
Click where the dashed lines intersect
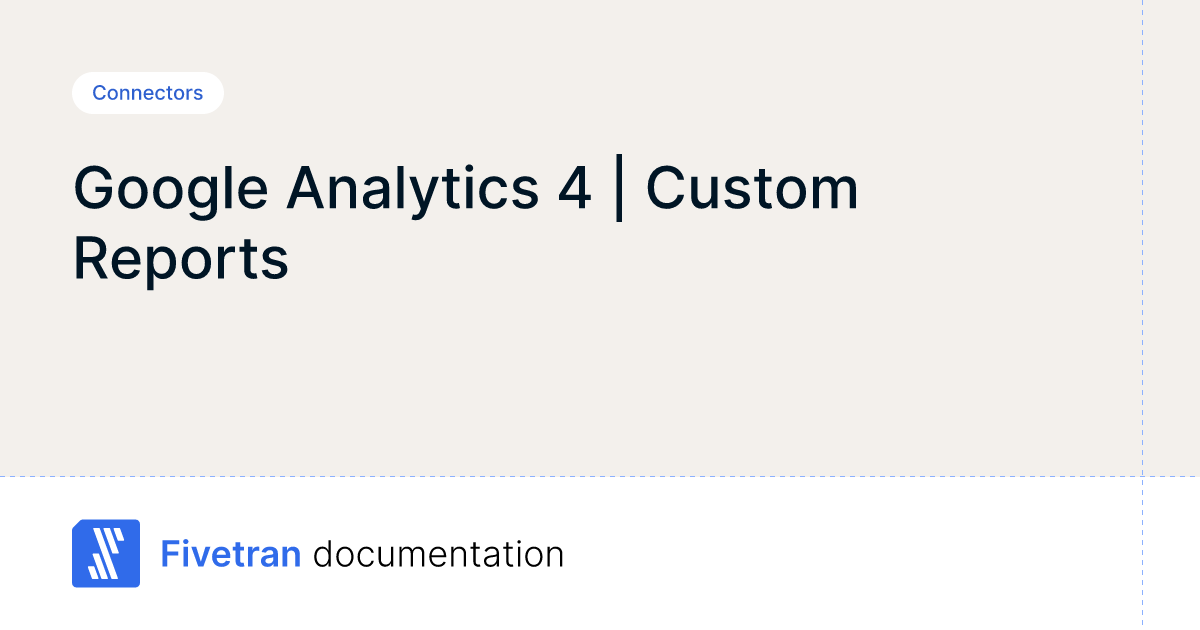tap(1142, 476)
